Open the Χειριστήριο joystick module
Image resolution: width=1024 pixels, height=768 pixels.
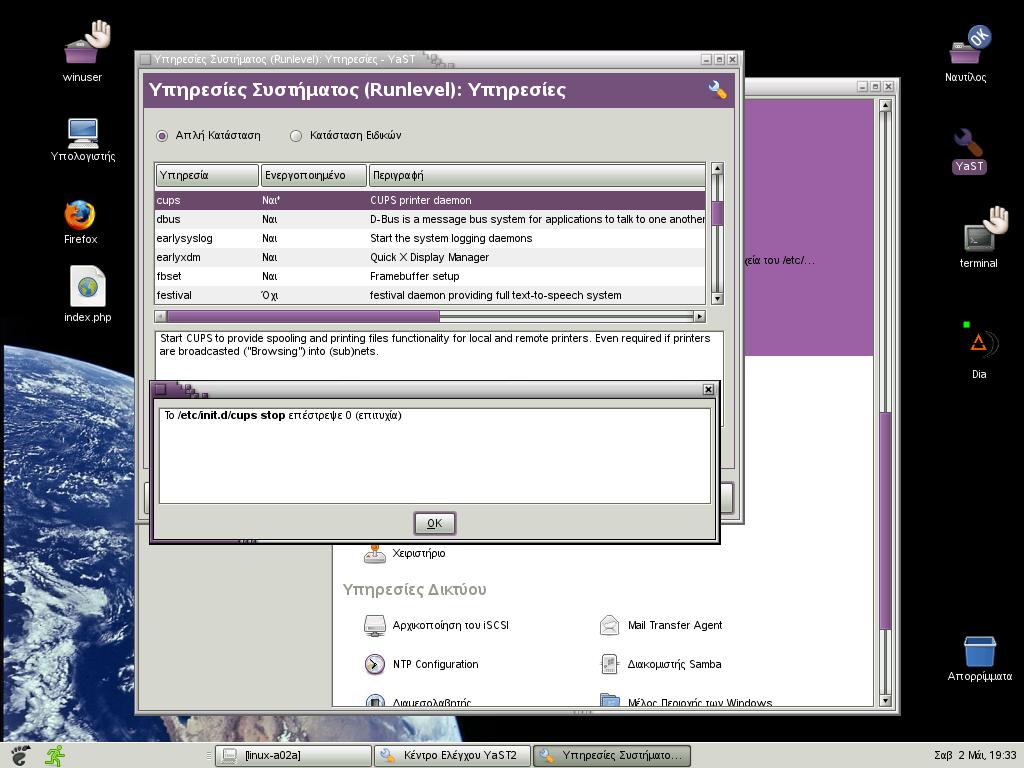point(404,553)
